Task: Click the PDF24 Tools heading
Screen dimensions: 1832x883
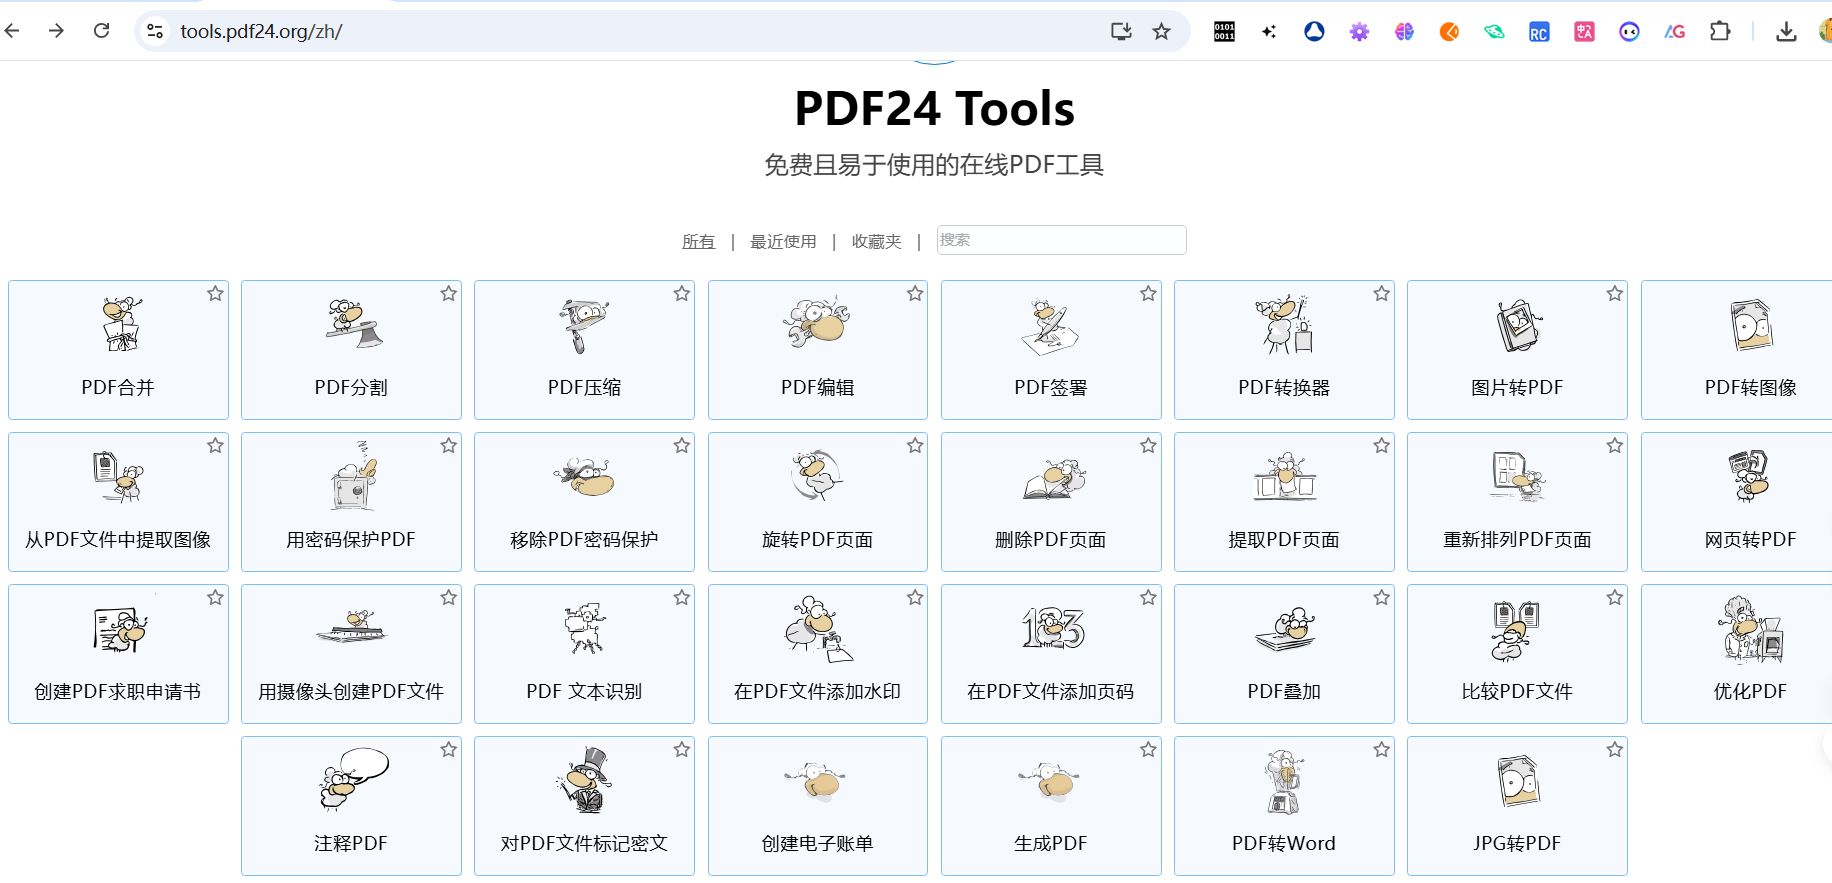Action: coord(934,108)
